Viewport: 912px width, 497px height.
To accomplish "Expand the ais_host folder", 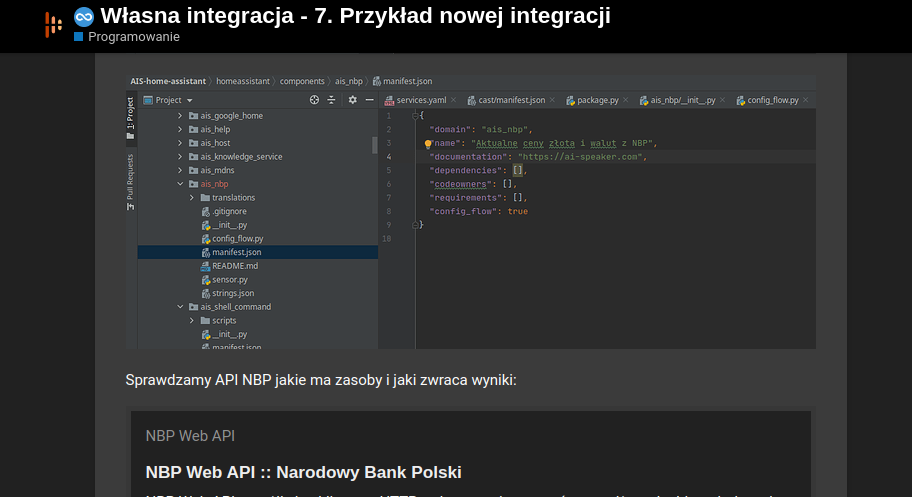I will [180, 143].
